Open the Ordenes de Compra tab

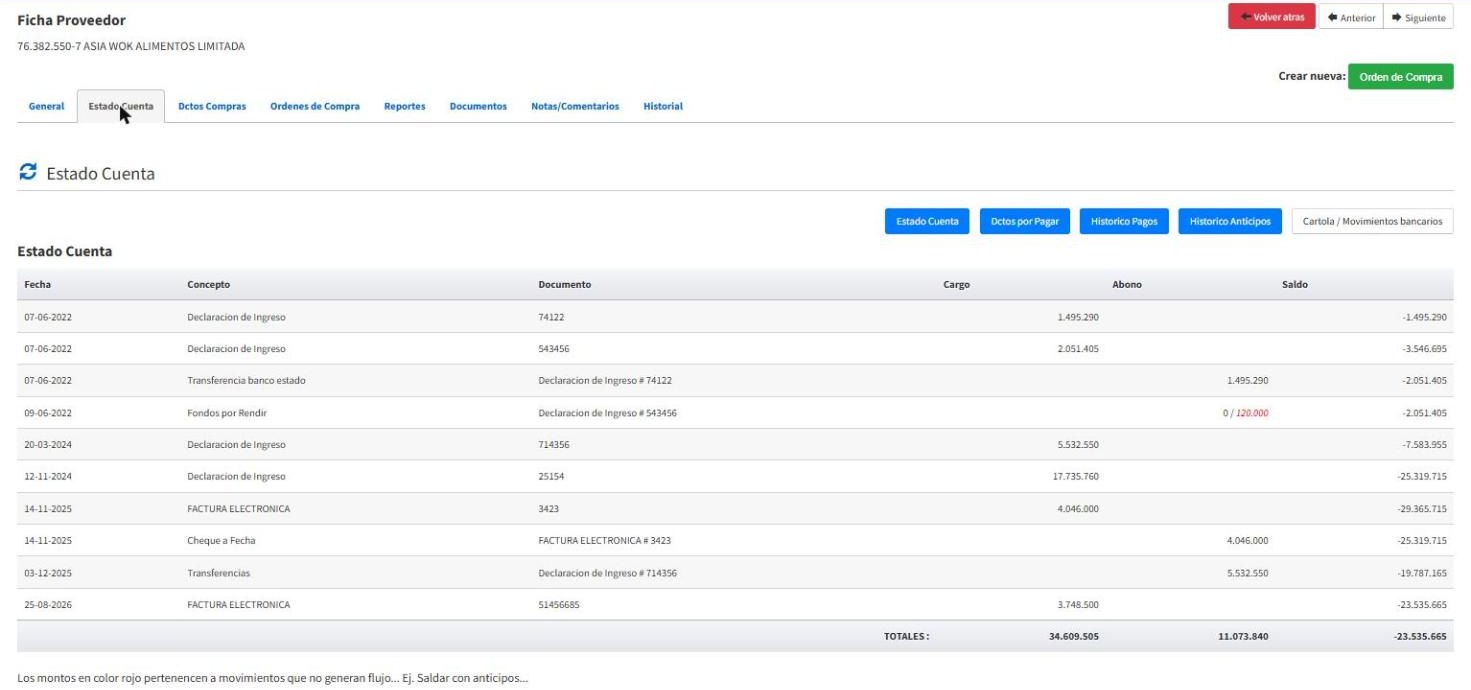(315, 106)
